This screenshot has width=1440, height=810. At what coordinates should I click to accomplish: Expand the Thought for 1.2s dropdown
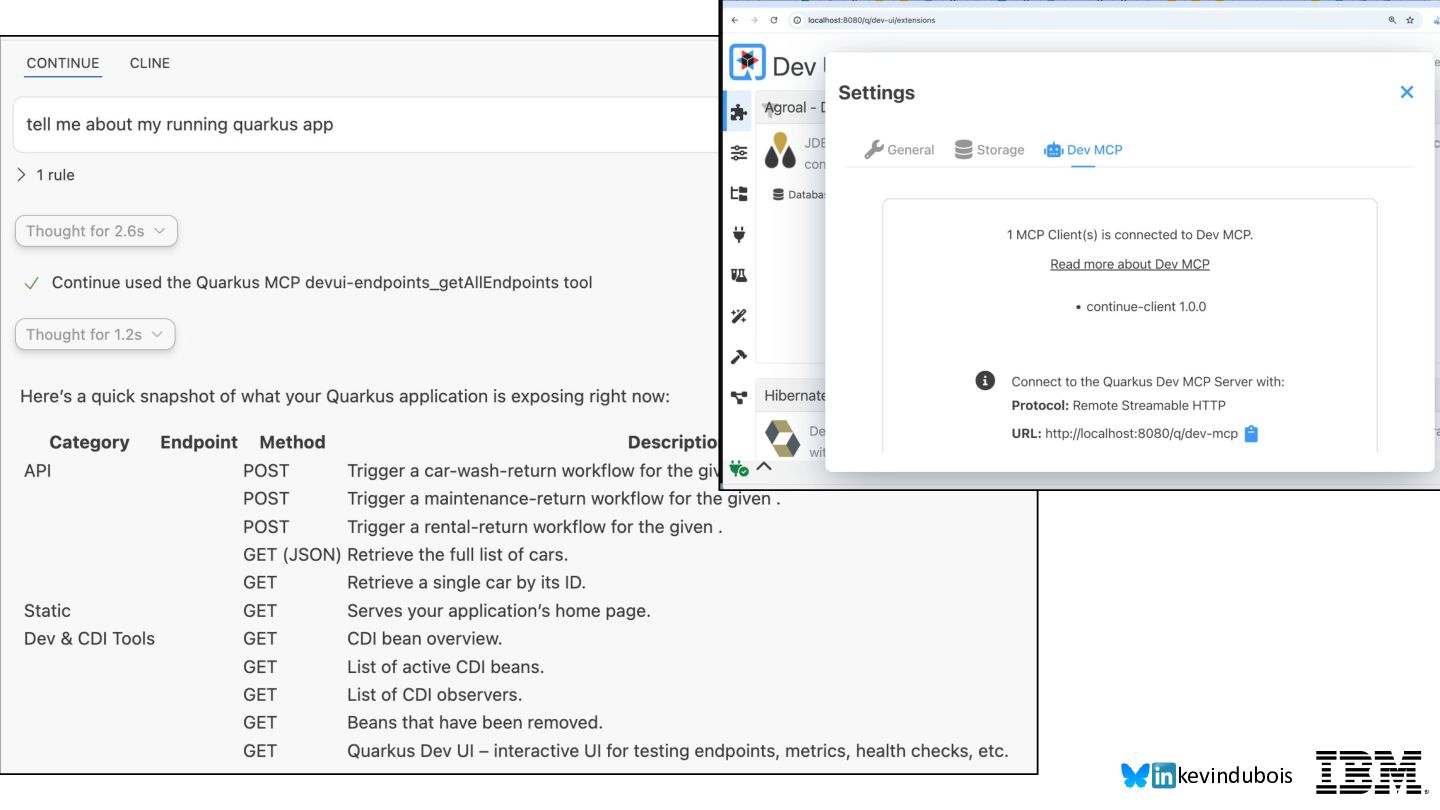pos(95,335)
